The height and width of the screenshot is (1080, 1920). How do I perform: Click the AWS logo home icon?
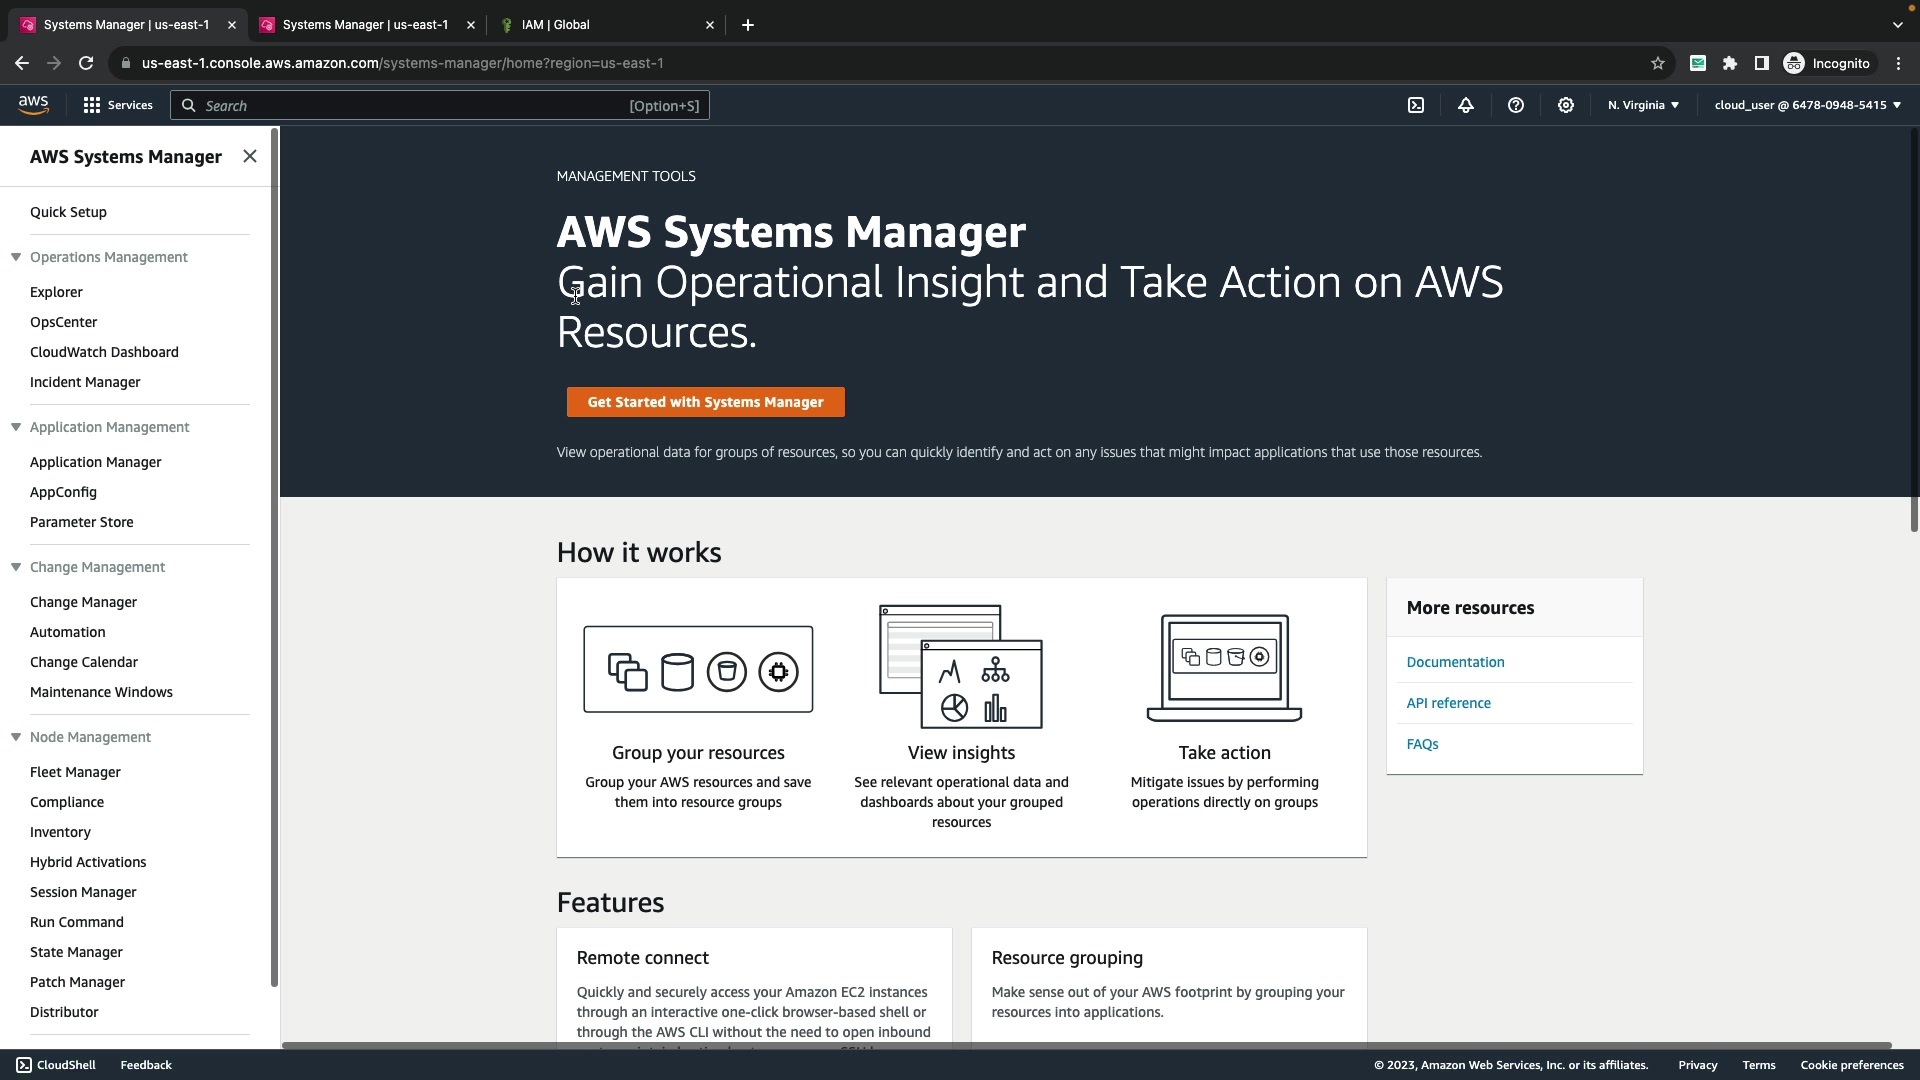(x=33, y=105)
